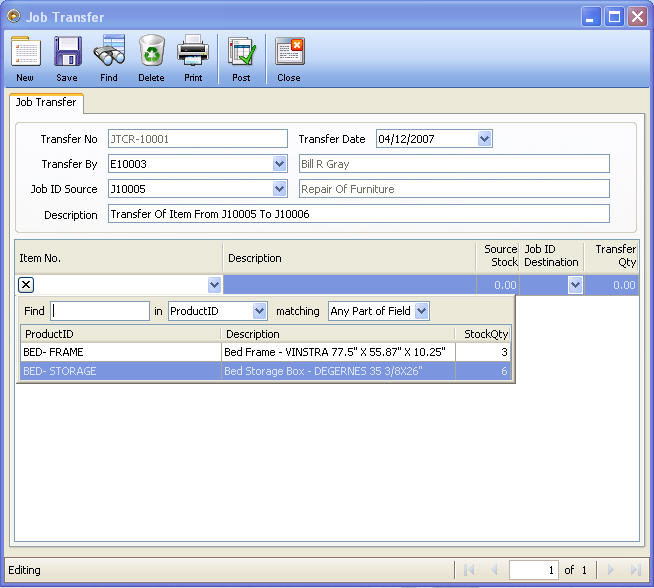
Task: Sort by StockQty column header
Action: pos(483,334)
